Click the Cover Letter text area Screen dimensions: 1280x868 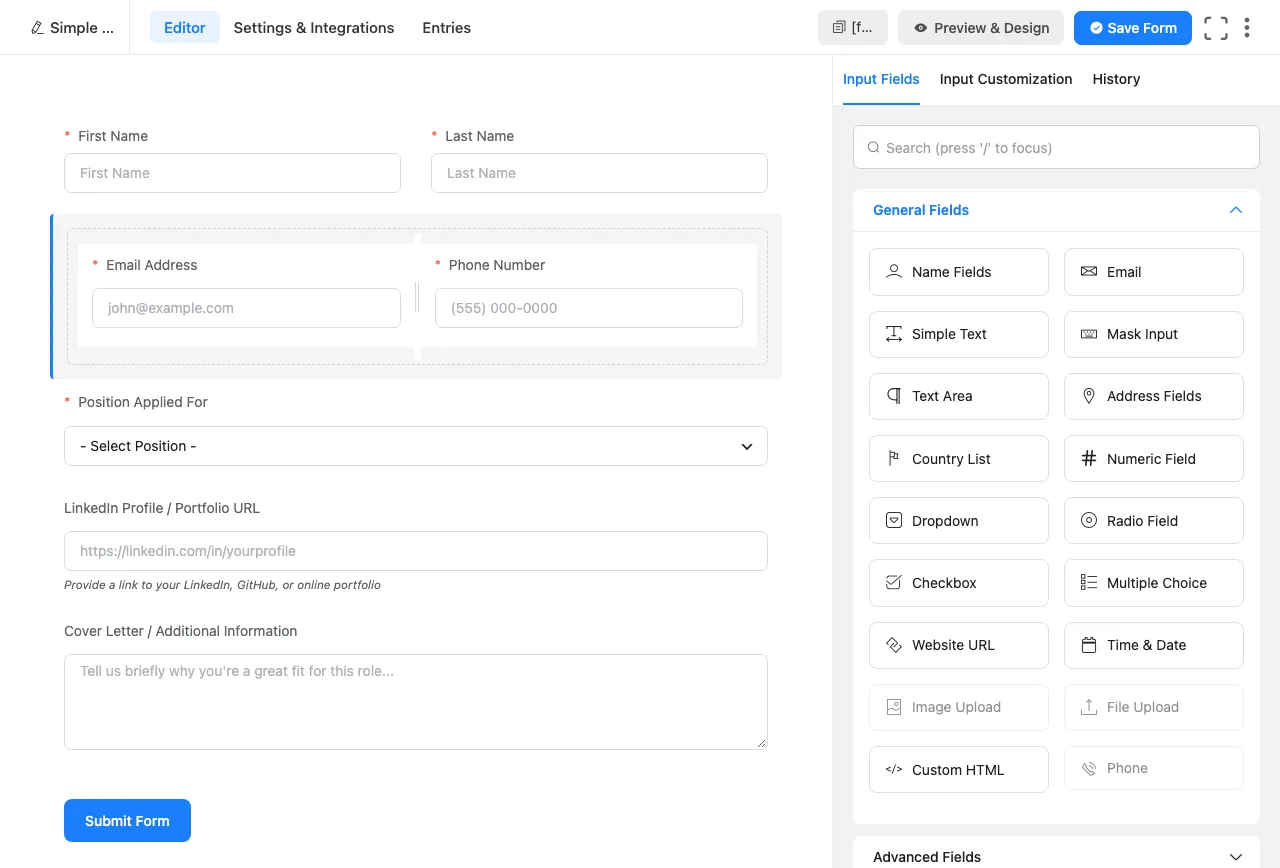[416, 702]
